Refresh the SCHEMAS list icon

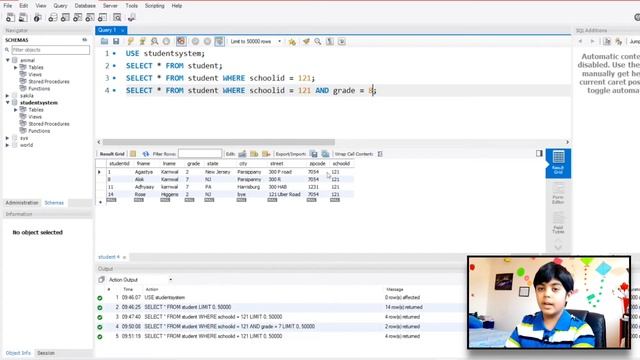point(84,40)
